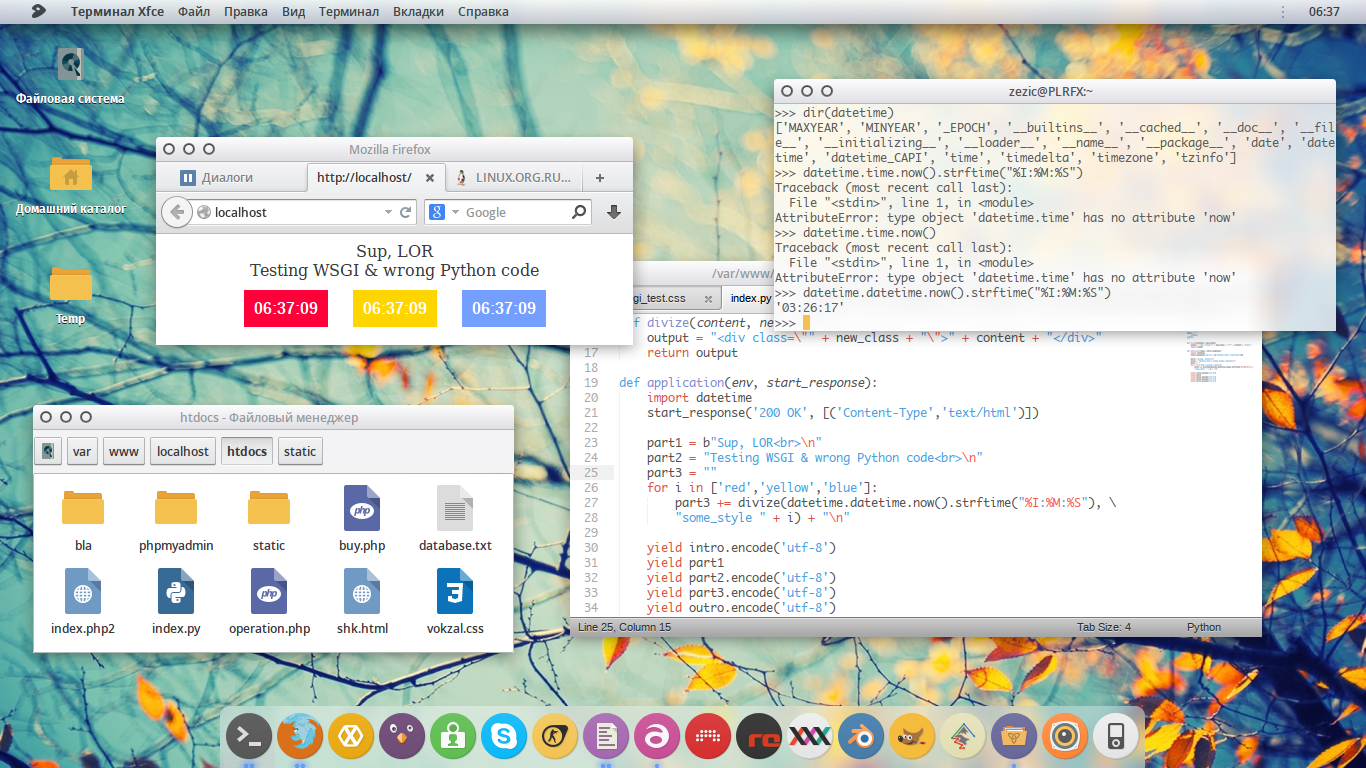Select database.txt file icon

point(455,518)
